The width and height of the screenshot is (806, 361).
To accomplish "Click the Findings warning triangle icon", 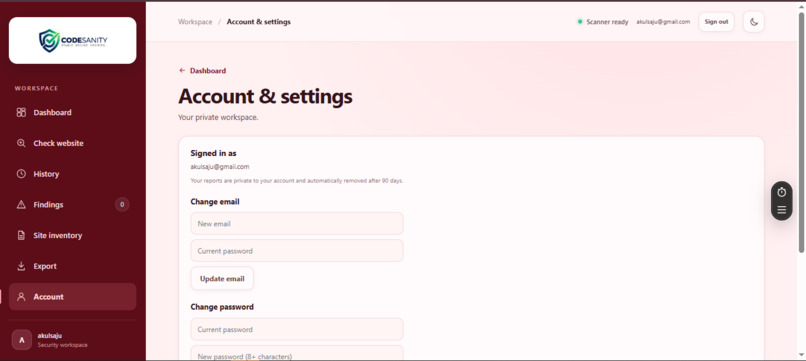I will click(x=21, y=205).
